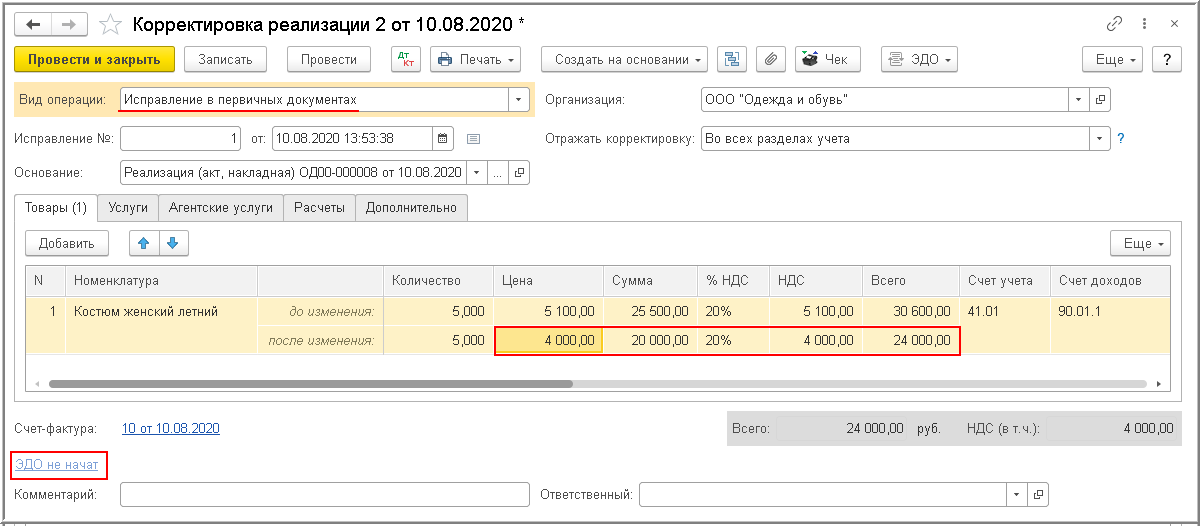Click Комментарий input field
Screen dimensions: 1200x526
(x=324, y=494)
